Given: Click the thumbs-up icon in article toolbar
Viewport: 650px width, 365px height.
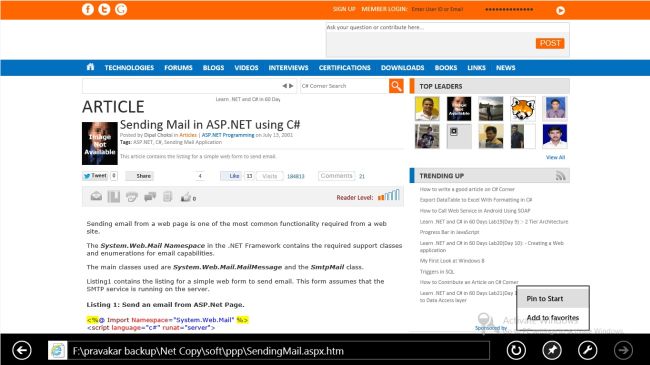Looking at the screenshot, I should click(185, 197).
